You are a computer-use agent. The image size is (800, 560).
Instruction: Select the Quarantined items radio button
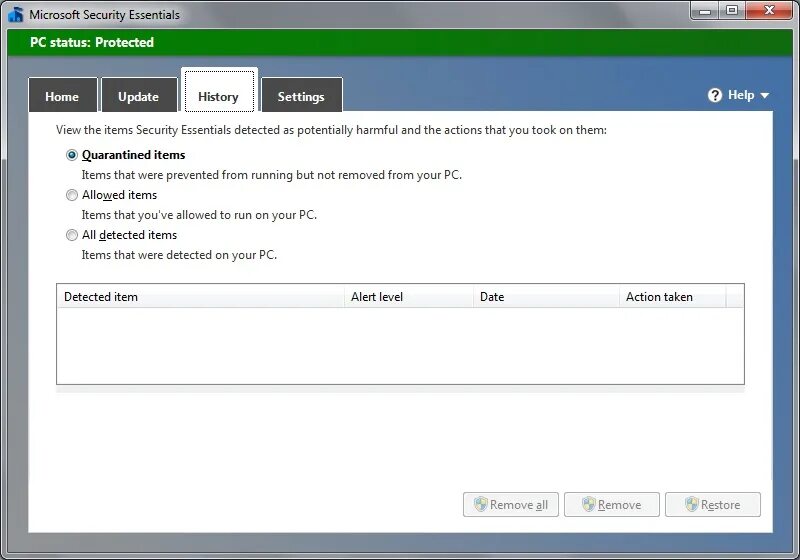[x=72, y=155]
